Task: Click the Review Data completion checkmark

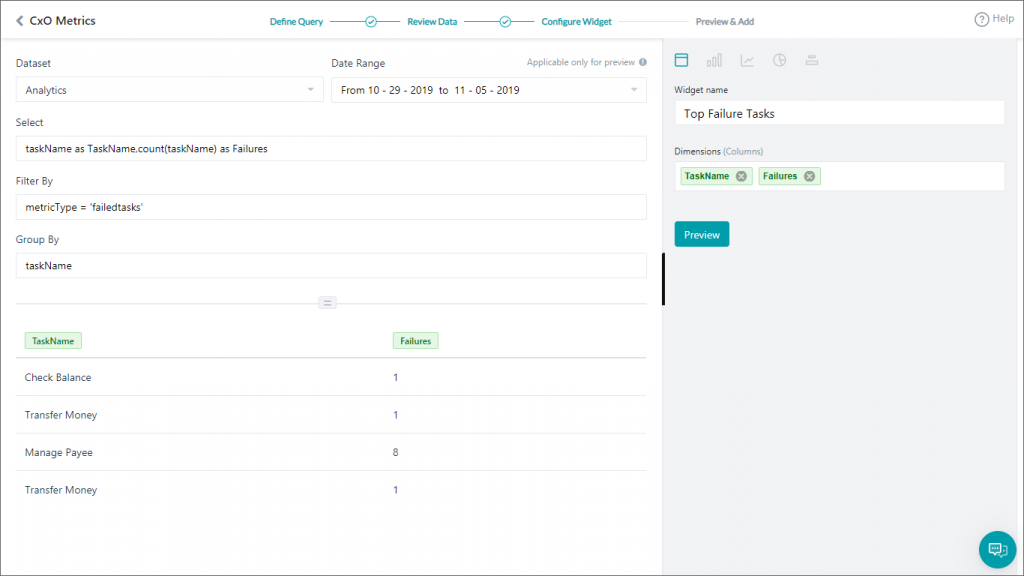Action: 505,20
